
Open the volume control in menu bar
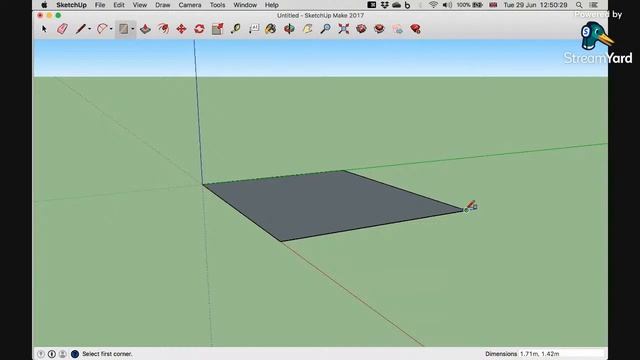447,5
